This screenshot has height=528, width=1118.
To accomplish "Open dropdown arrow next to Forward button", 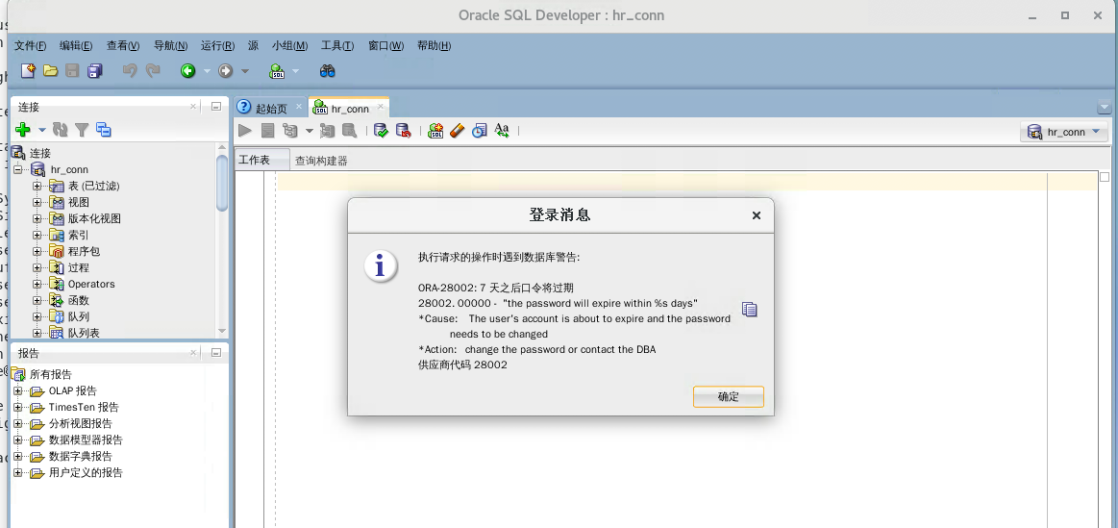I will pos(245,71).
